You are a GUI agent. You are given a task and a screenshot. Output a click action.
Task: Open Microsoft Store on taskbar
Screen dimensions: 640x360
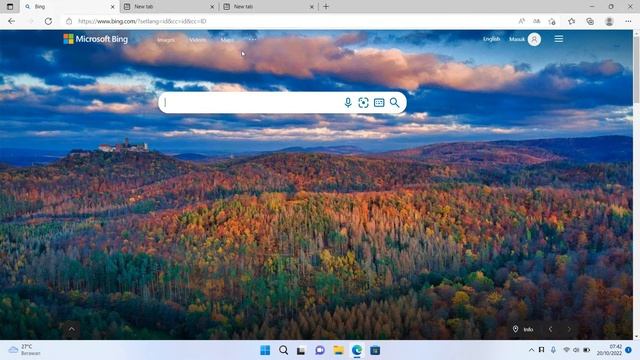click(375, 350)
